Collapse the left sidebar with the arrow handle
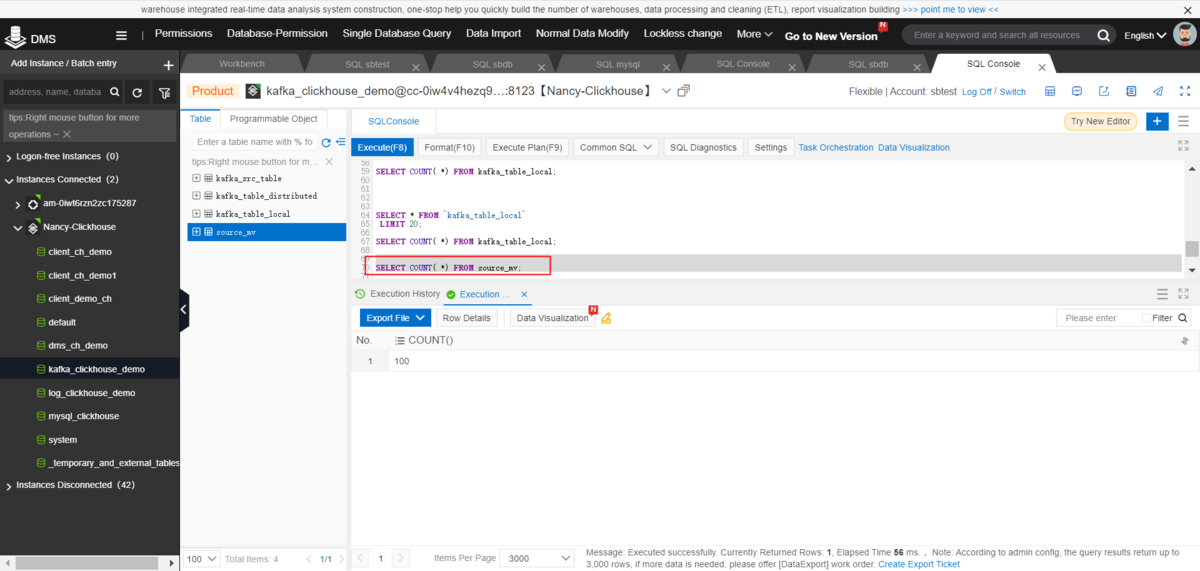Viewport: 1200px width, 571px height. click(x=184, y=310)
